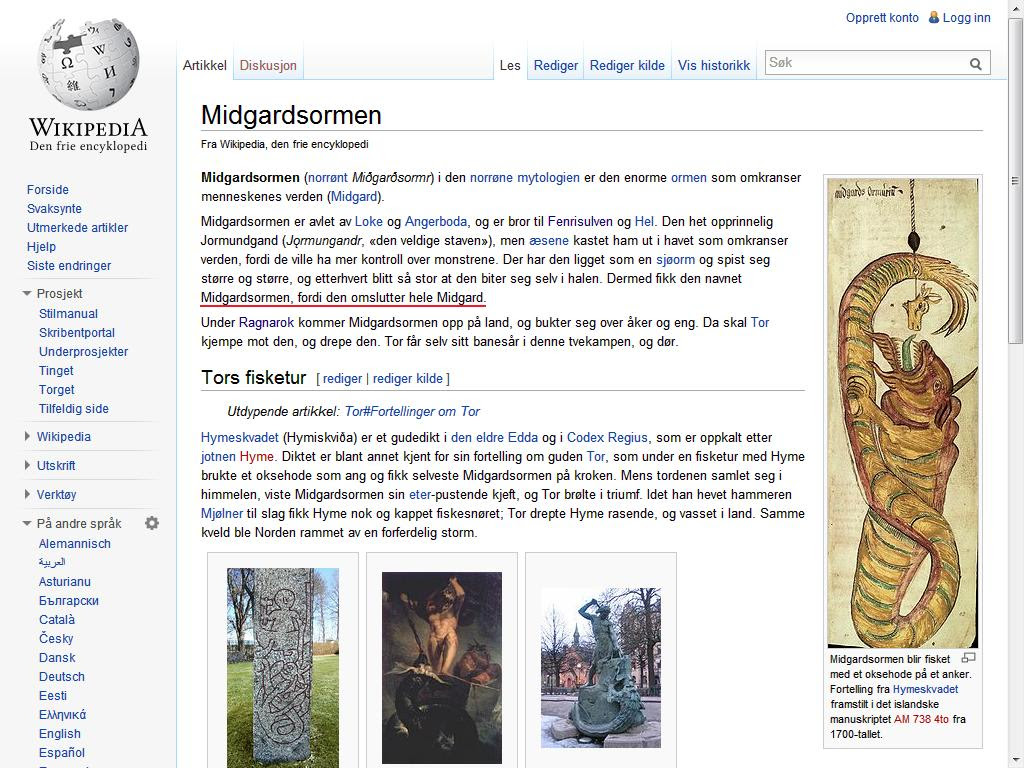Expand the Wikipedia sidebar section
The width and height of the screenshot is (1024, 768).
coord(27,436)
